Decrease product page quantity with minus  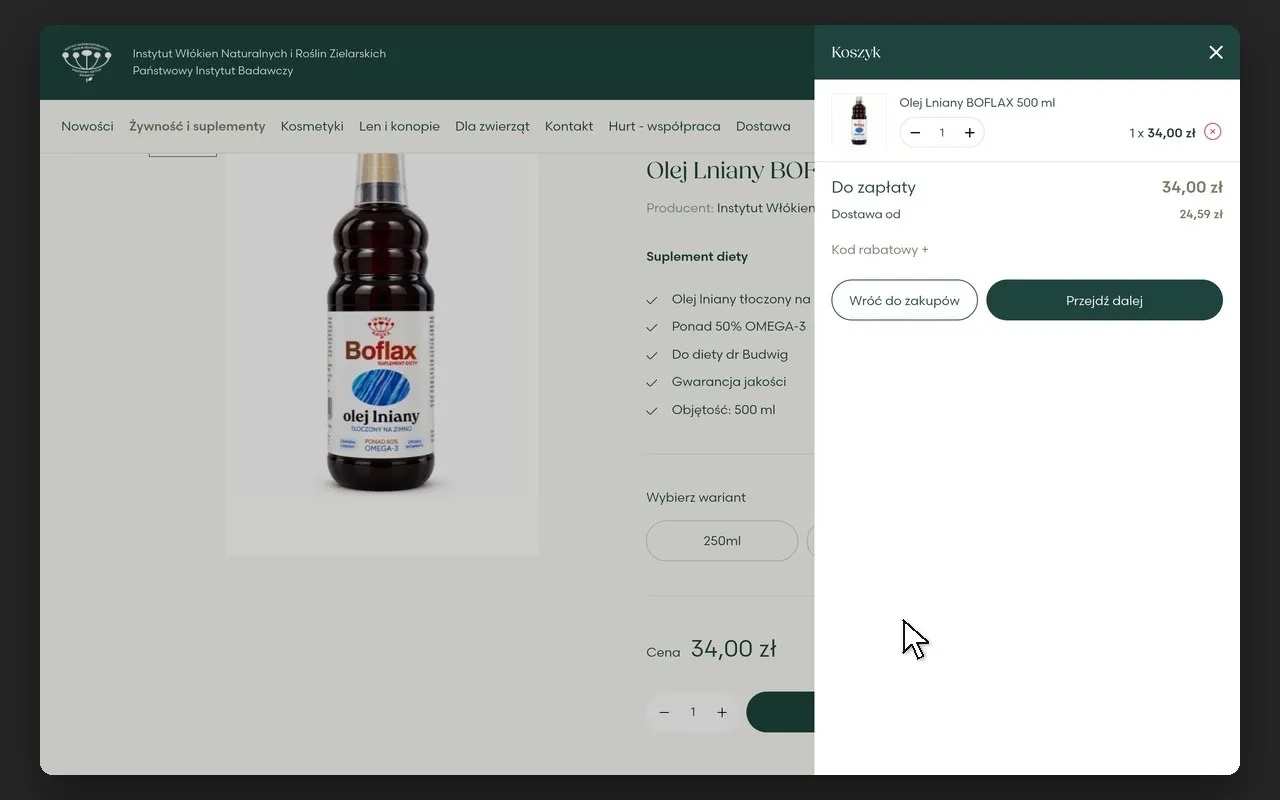tap(664, 712)
